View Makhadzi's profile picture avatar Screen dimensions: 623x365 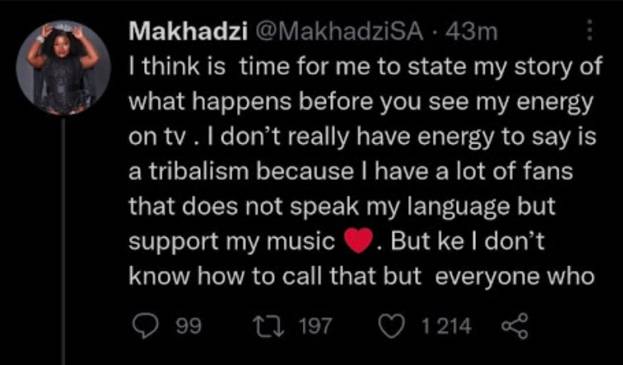[63, 68]
